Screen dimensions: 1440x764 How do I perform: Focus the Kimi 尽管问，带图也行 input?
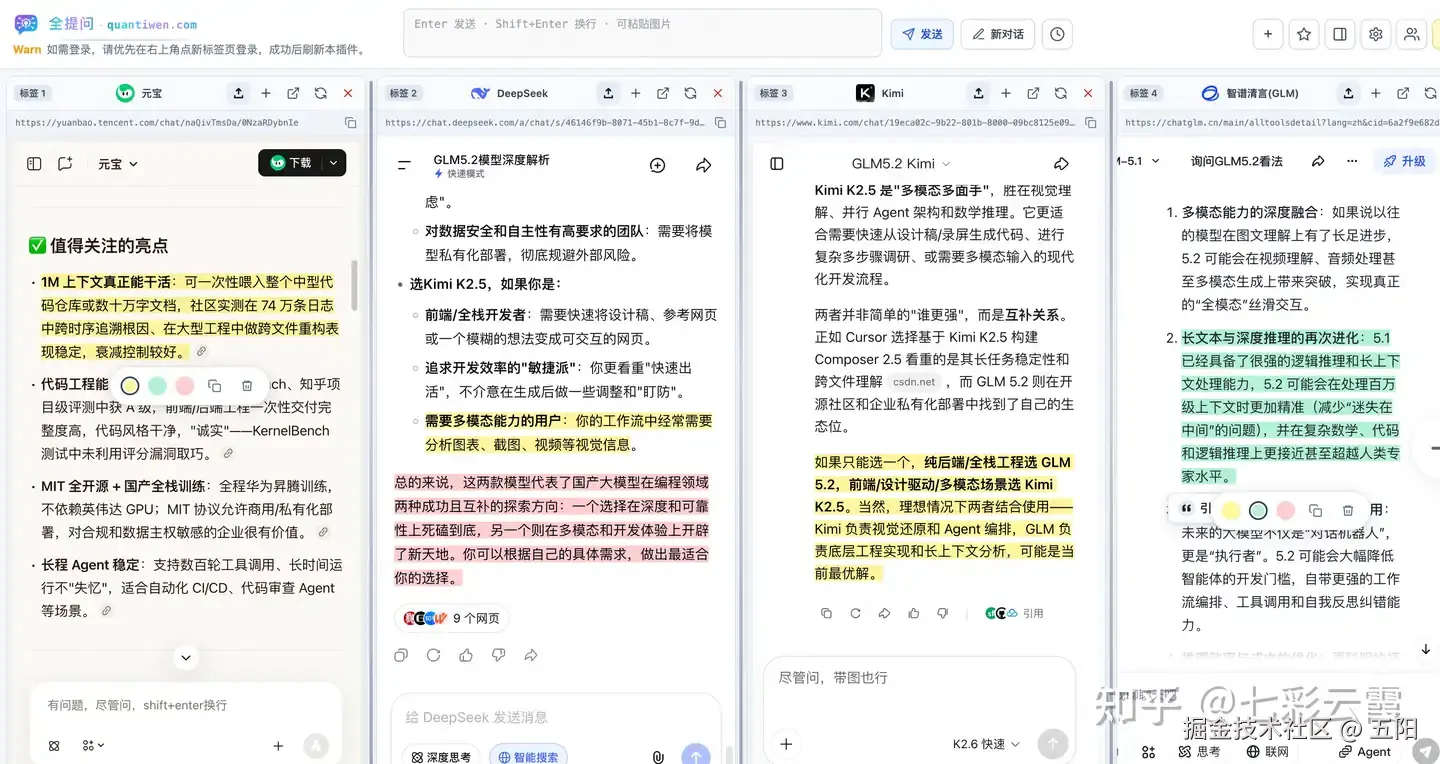point(918,677)
